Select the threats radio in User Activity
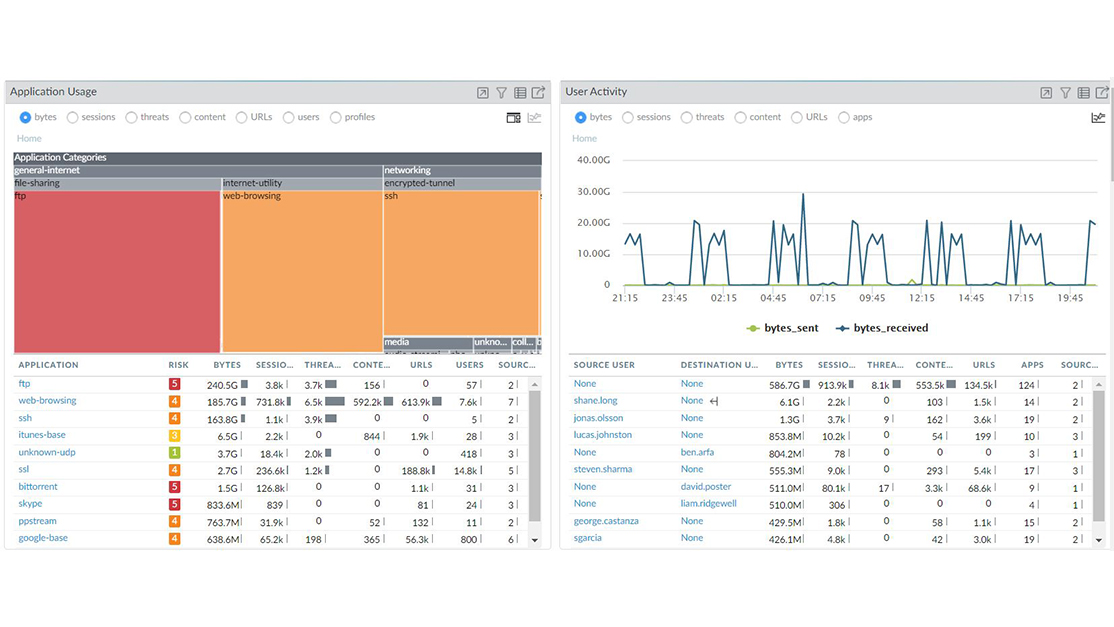This screenshot has width=1114, height=627. pyautogui.click(x=687, y=118)
